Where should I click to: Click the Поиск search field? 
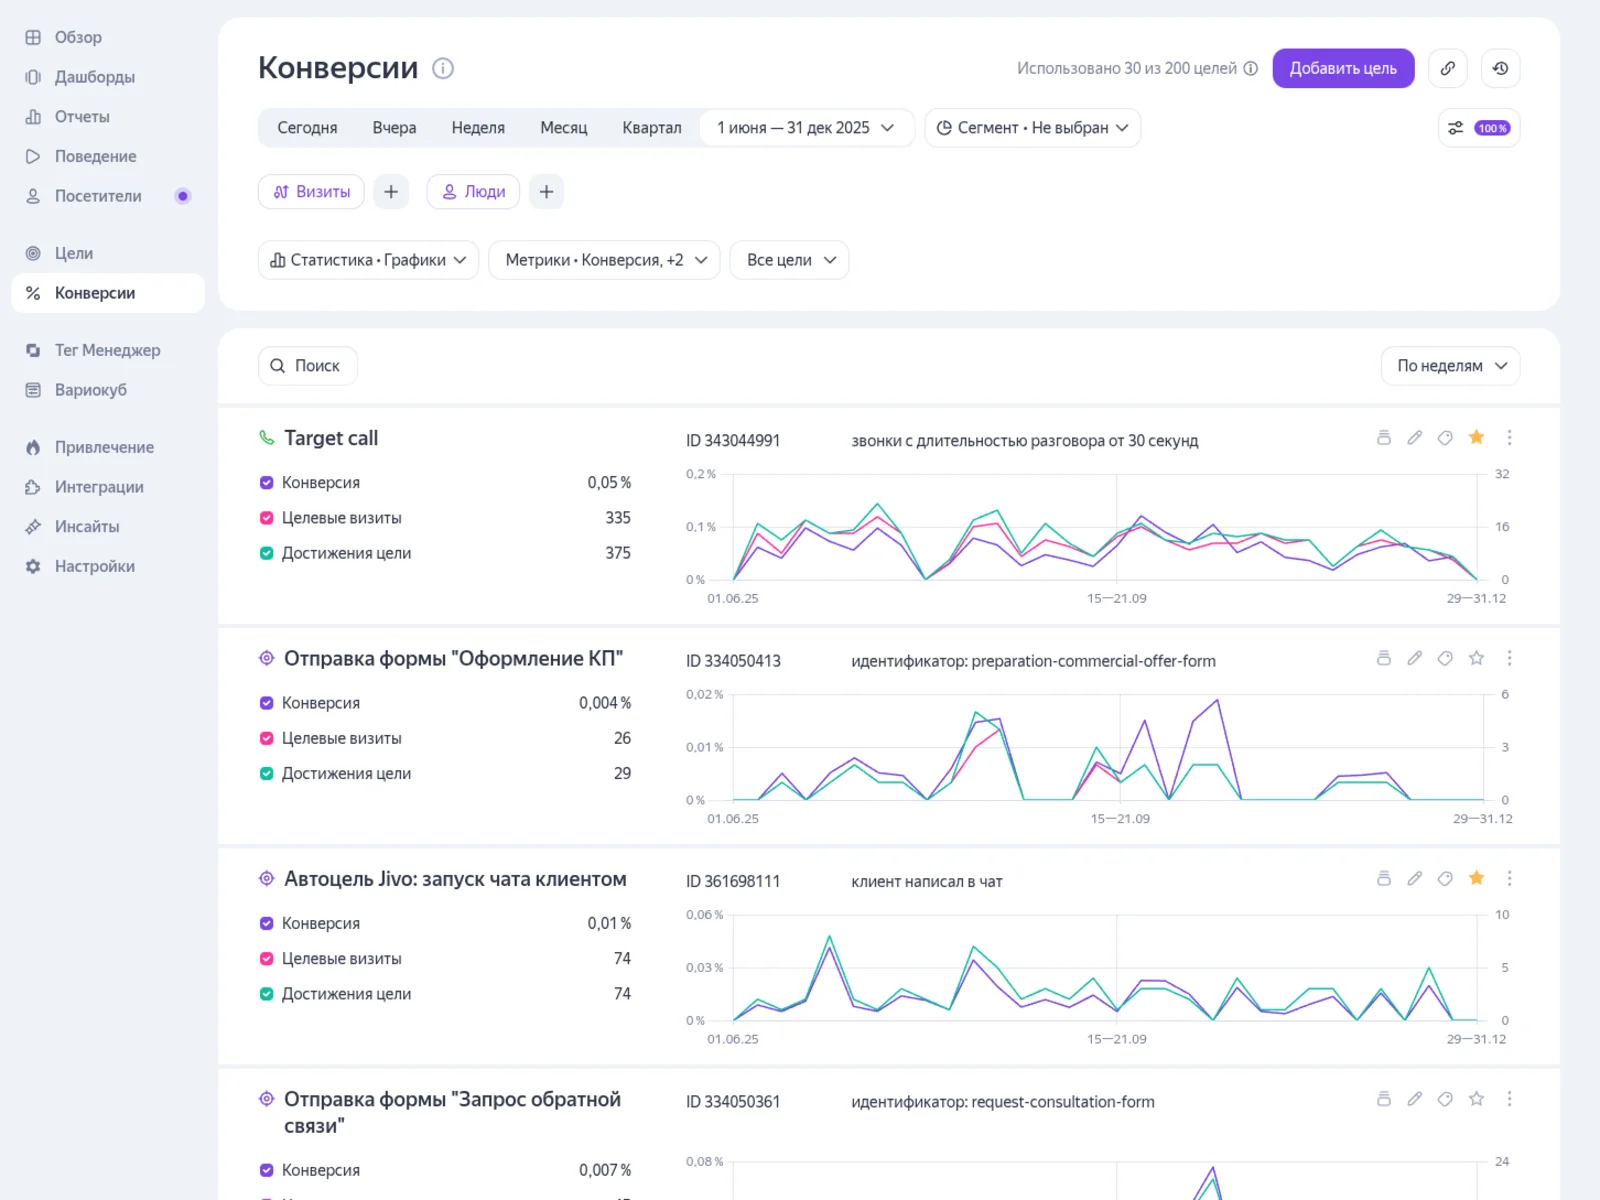click(308, 366)
